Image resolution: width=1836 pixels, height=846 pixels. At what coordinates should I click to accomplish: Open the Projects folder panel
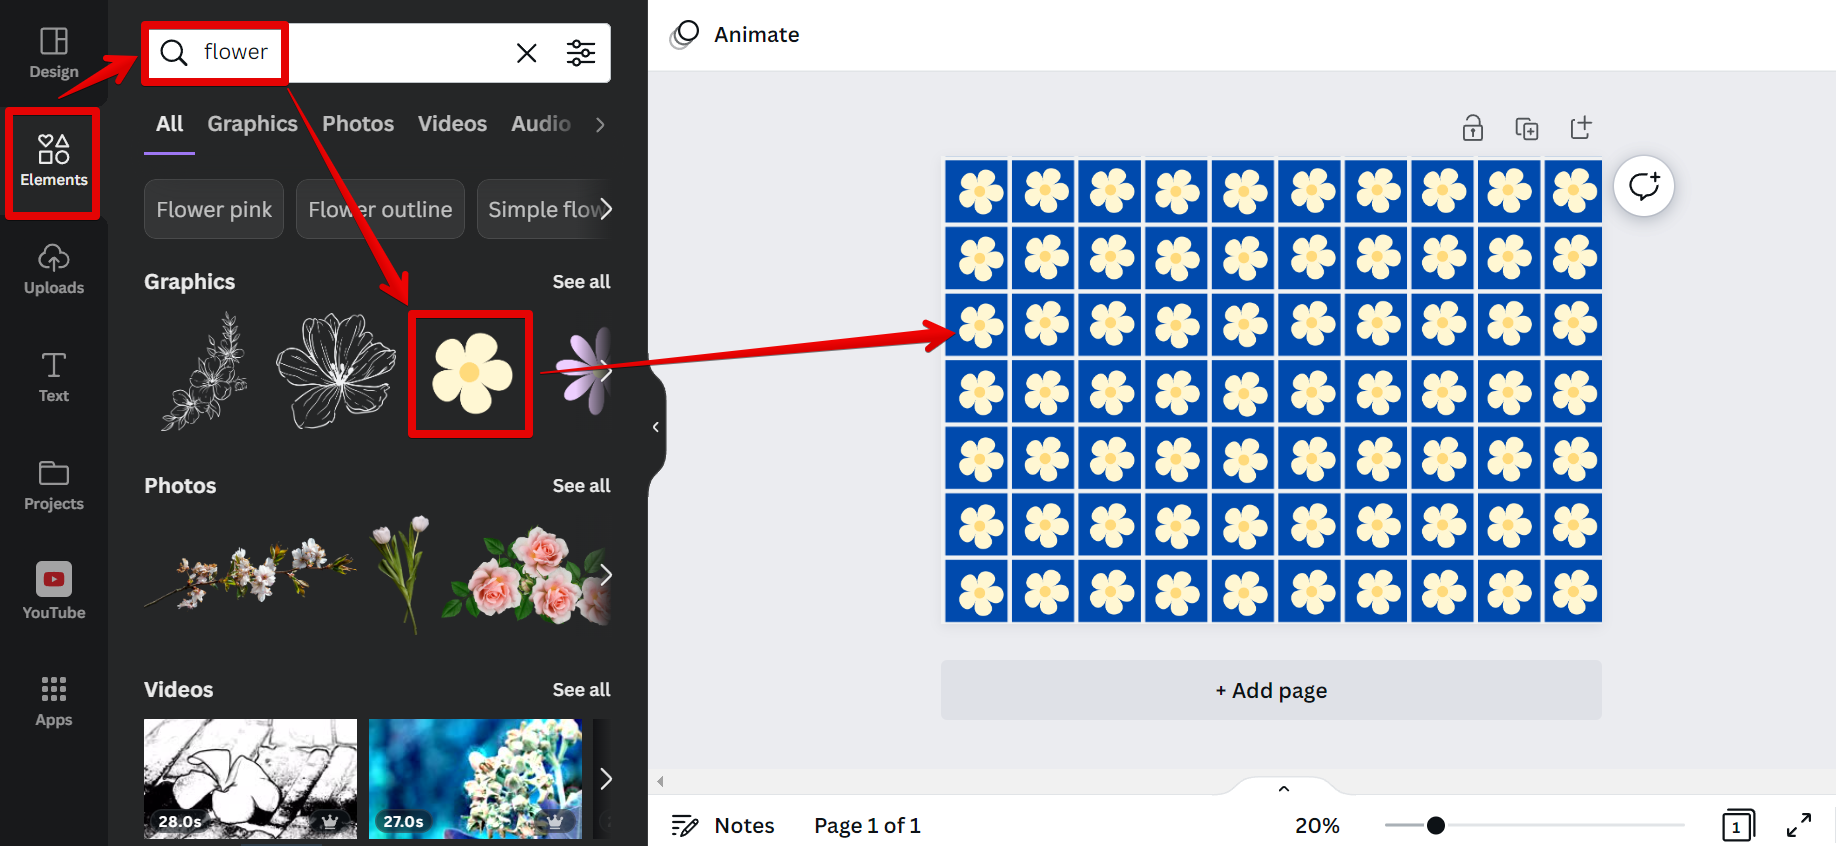[x=54, y=485]
